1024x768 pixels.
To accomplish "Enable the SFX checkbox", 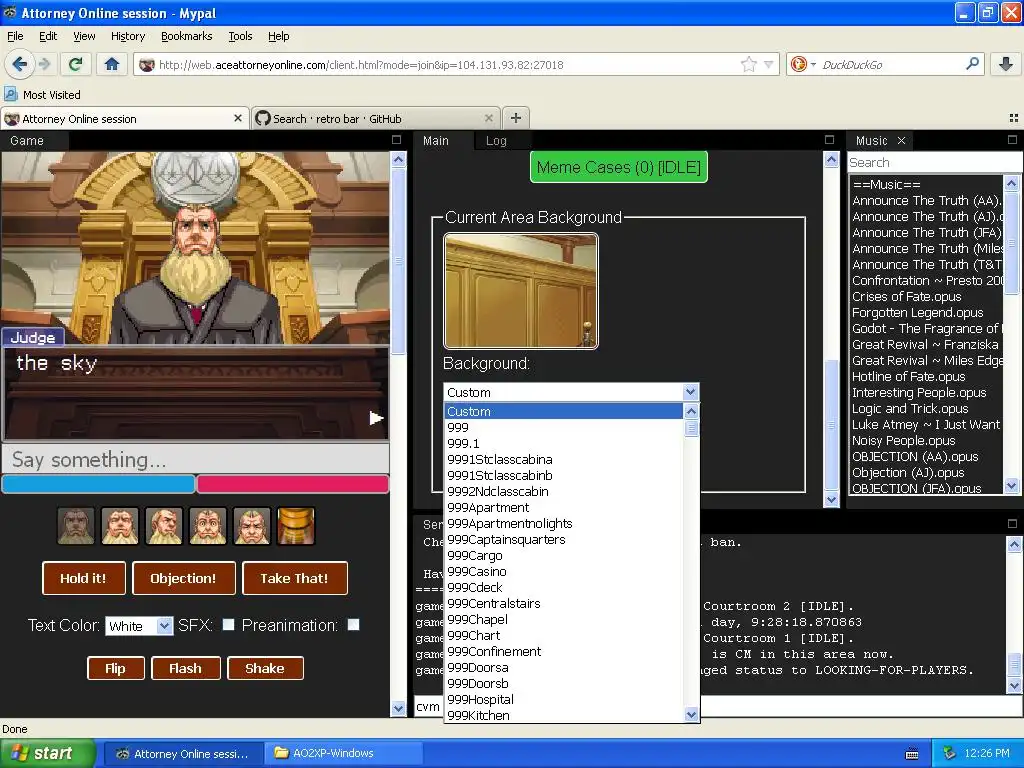I will pyautogui.click(x=229, y=624).
